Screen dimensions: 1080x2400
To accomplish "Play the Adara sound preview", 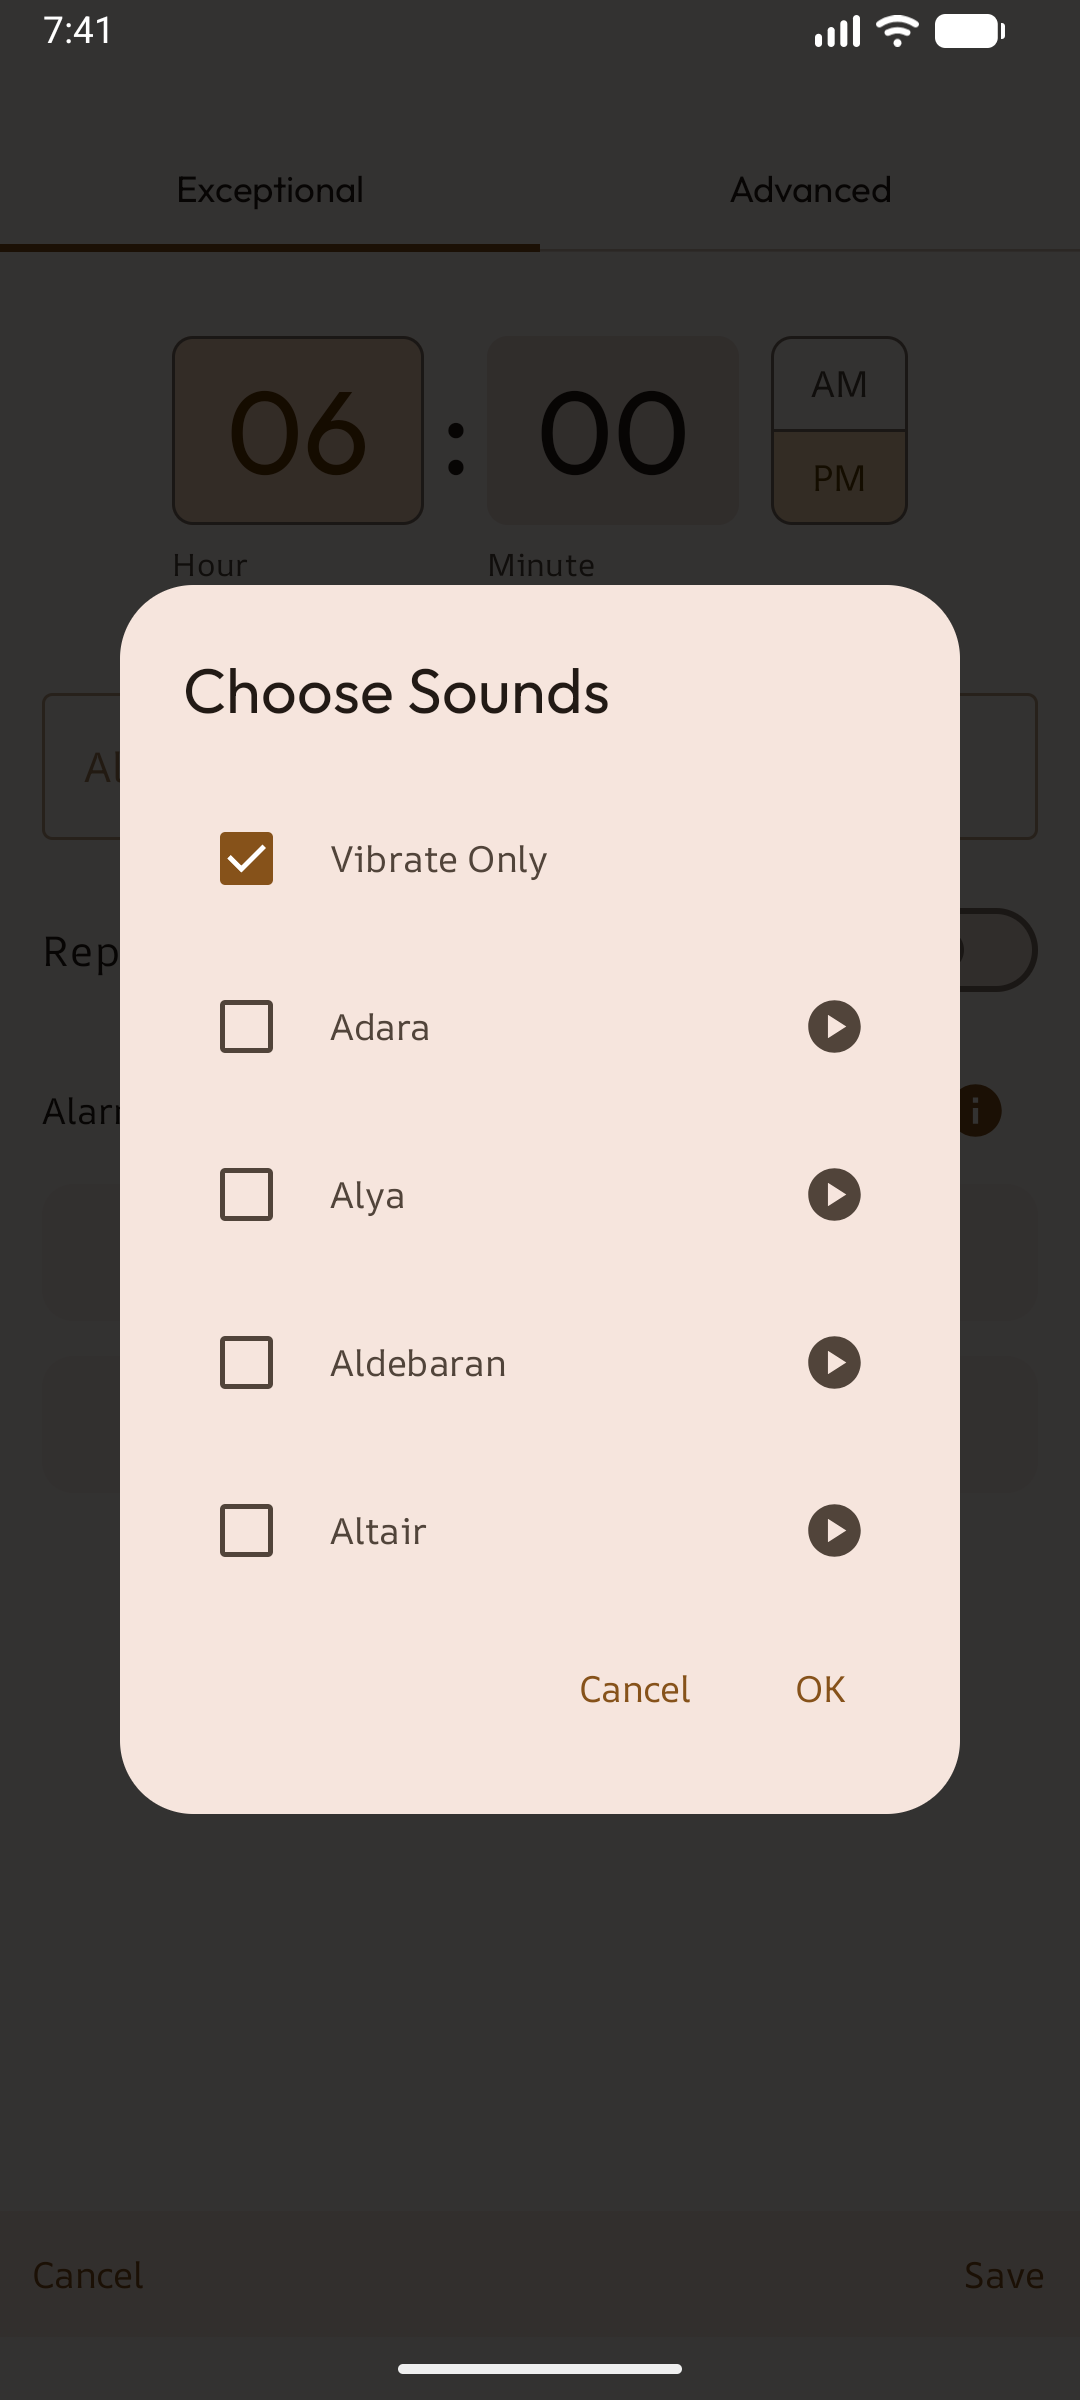I will pyautogui.click(x=833, y=1027).
